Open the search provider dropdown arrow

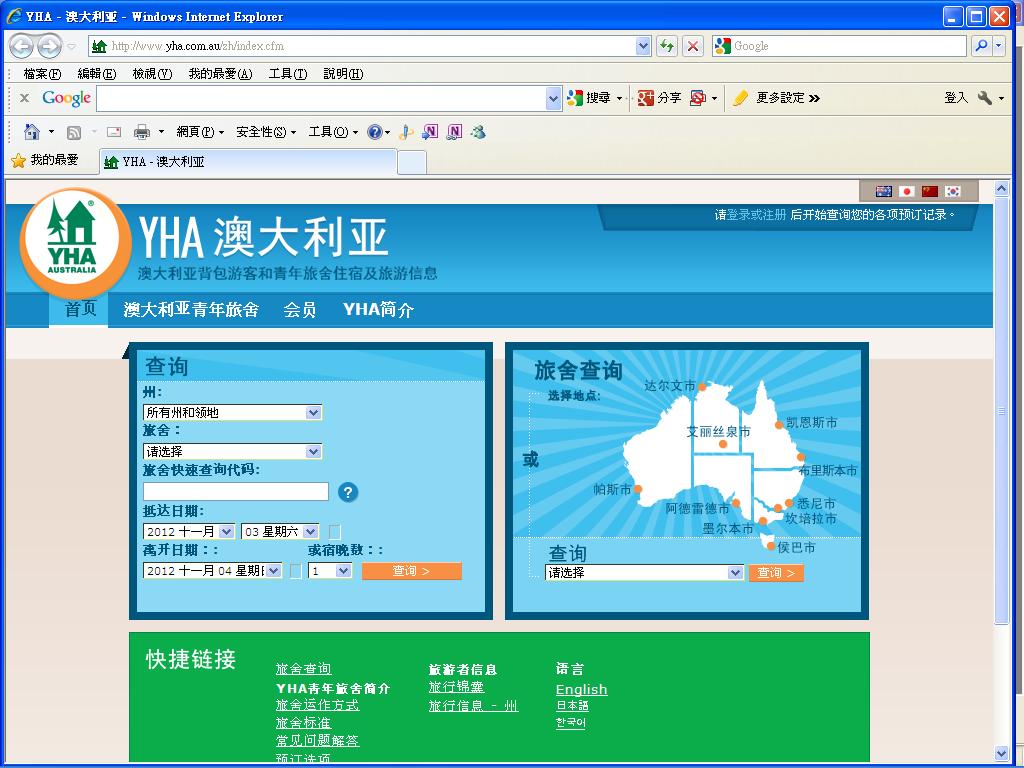(x=998, y=46)
